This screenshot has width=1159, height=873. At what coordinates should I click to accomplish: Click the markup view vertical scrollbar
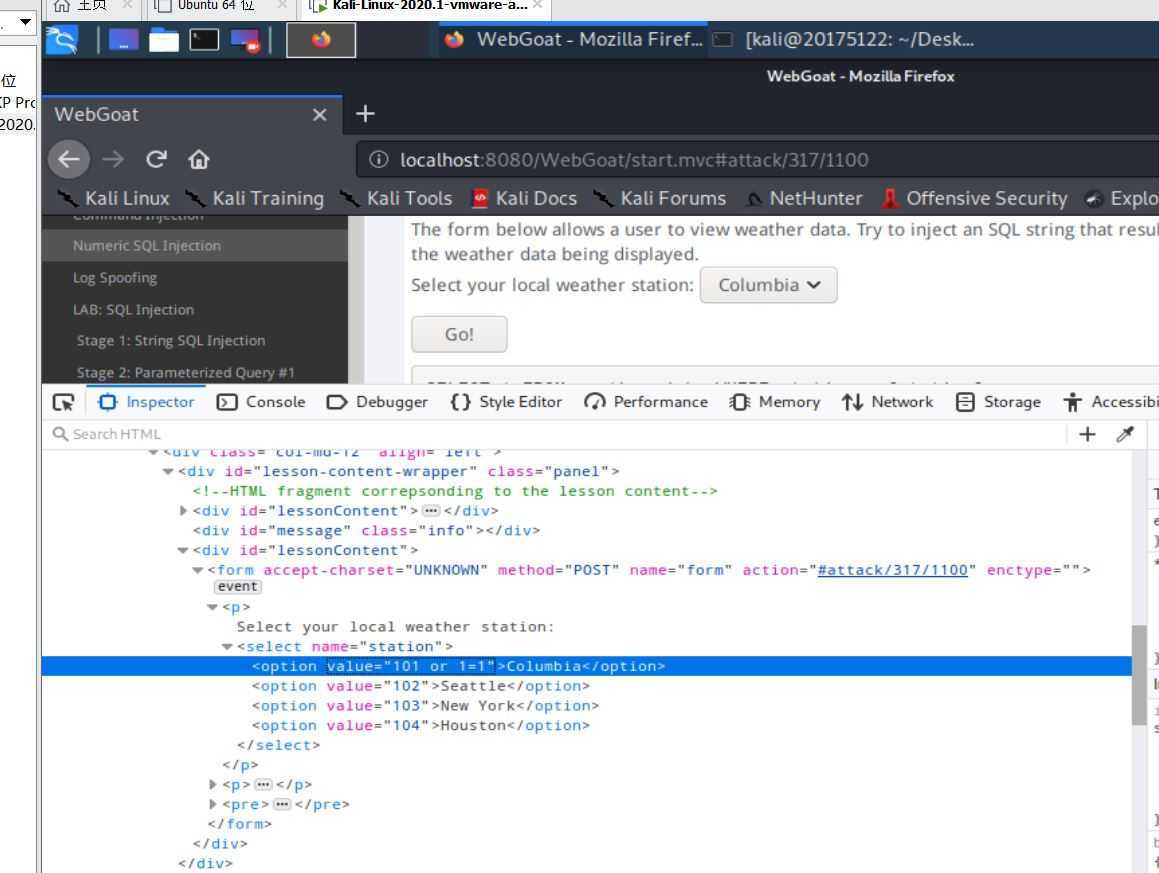(1139, 674)
